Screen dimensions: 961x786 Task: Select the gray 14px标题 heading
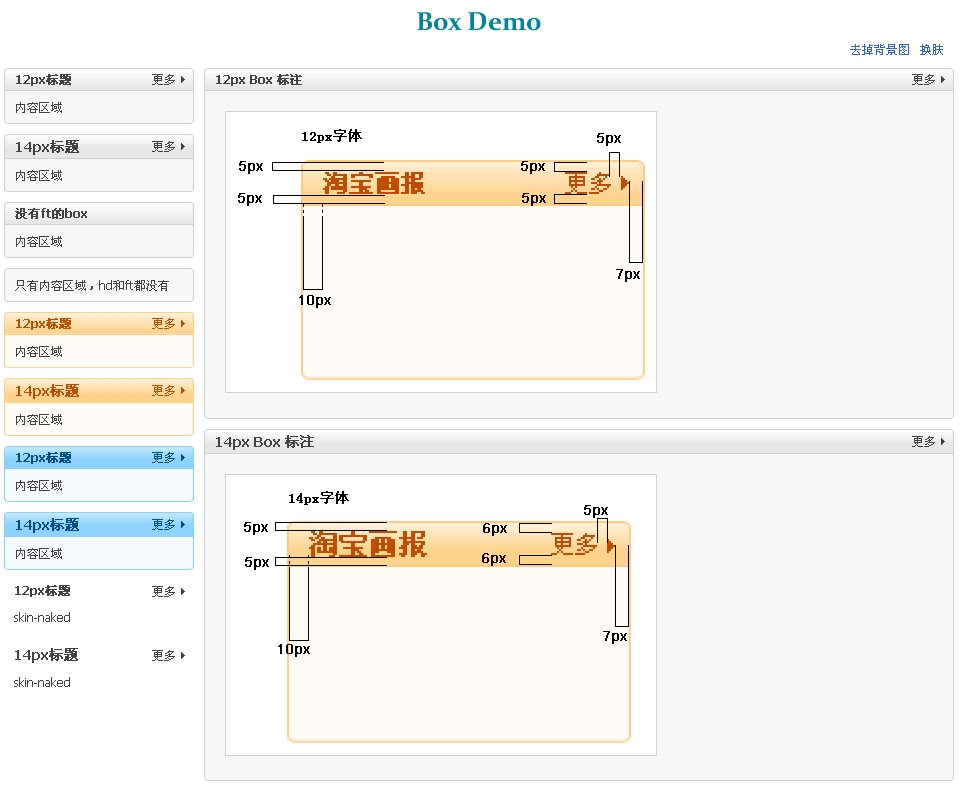47,147
